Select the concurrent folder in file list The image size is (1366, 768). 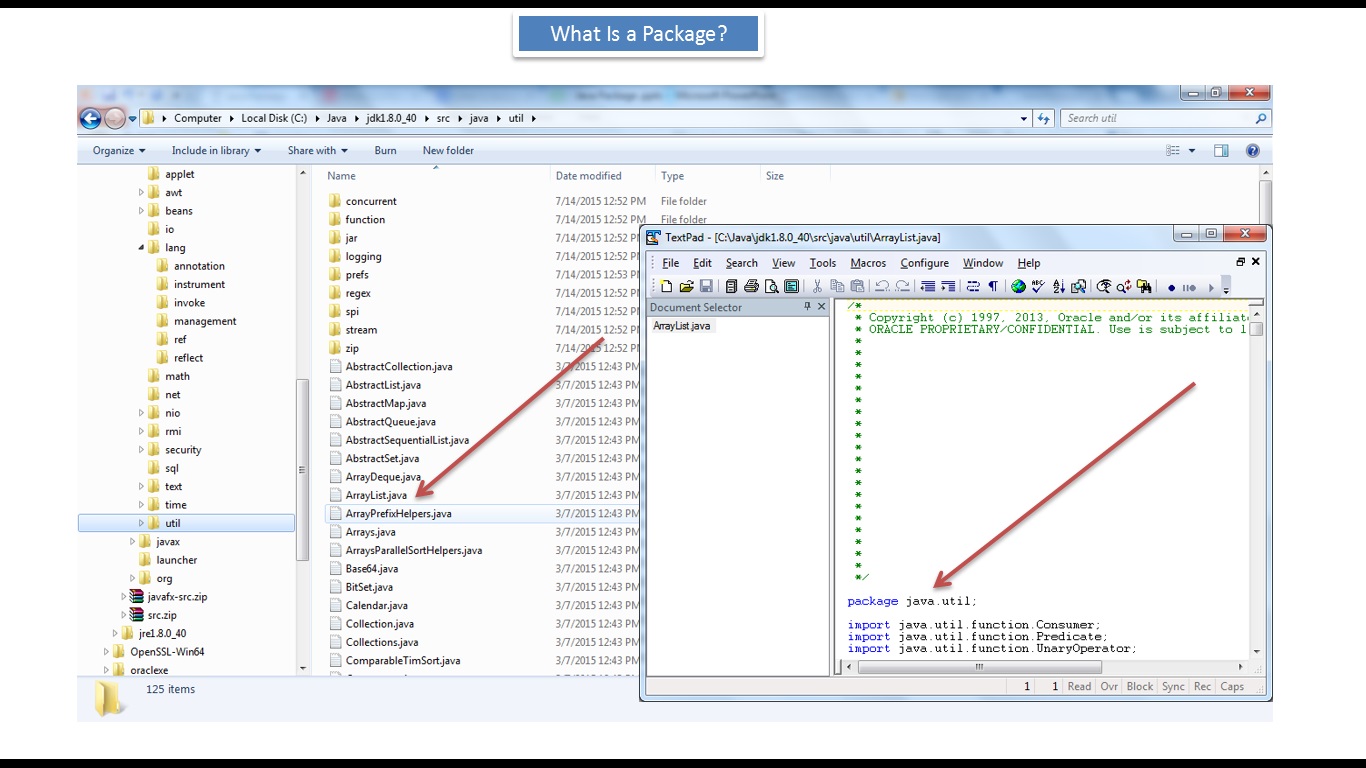tap(371, 201)
